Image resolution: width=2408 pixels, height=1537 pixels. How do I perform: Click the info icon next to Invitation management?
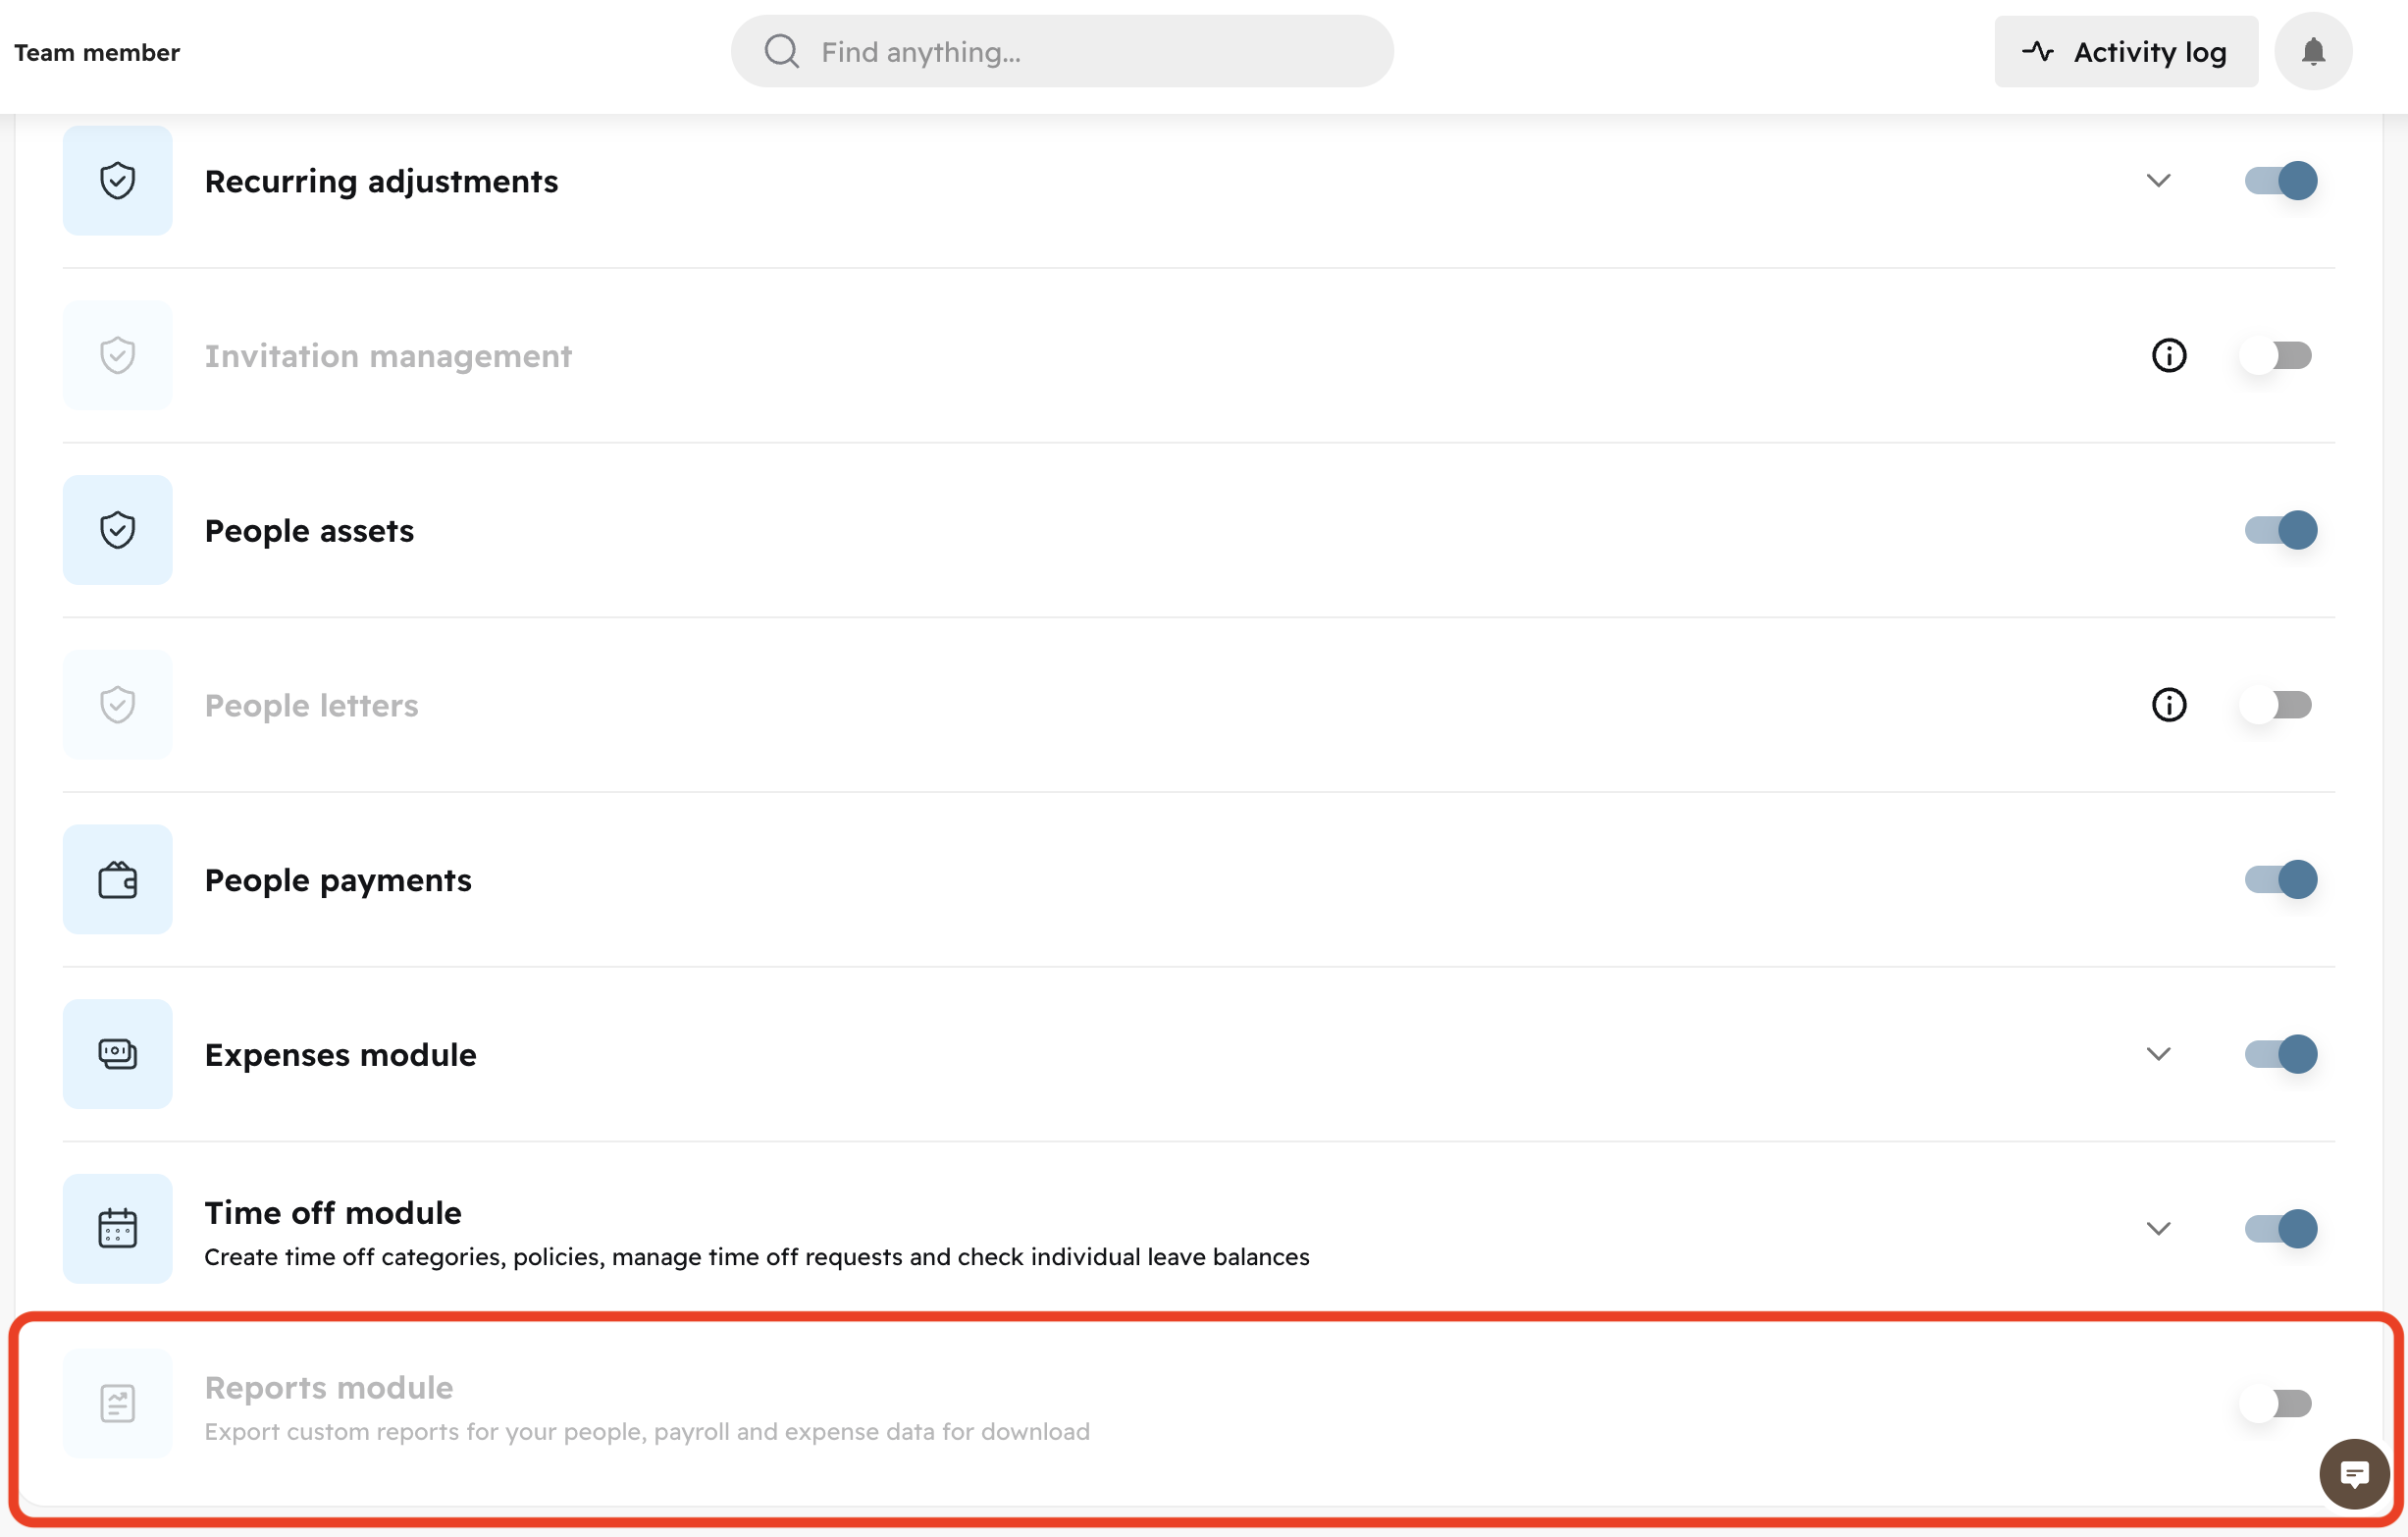(2168, 355)
